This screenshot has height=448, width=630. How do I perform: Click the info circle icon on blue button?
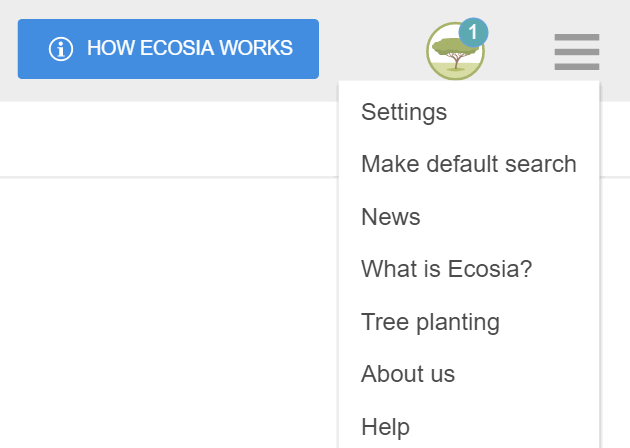61,49
